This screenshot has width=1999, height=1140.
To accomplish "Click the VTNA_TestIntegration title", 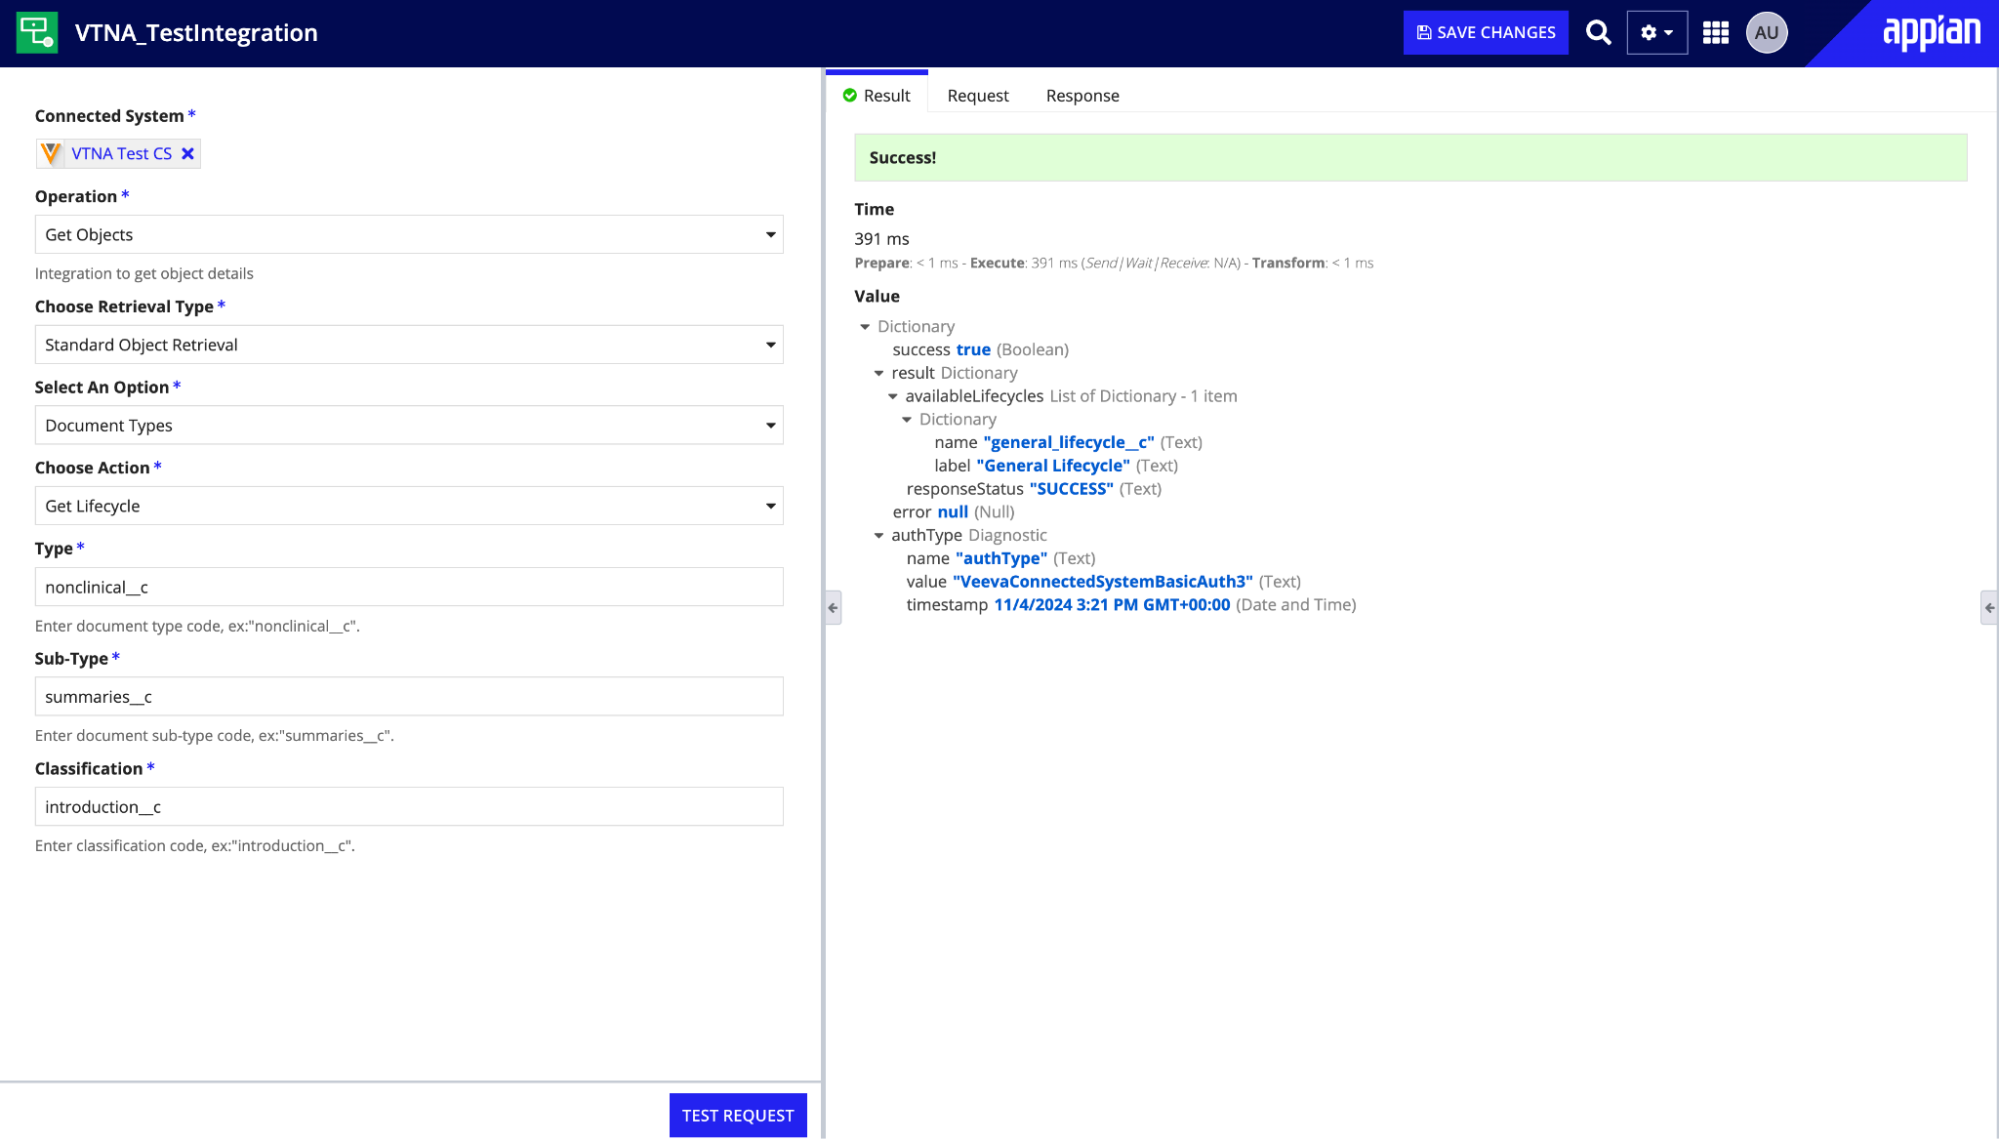I will (196, 32).
